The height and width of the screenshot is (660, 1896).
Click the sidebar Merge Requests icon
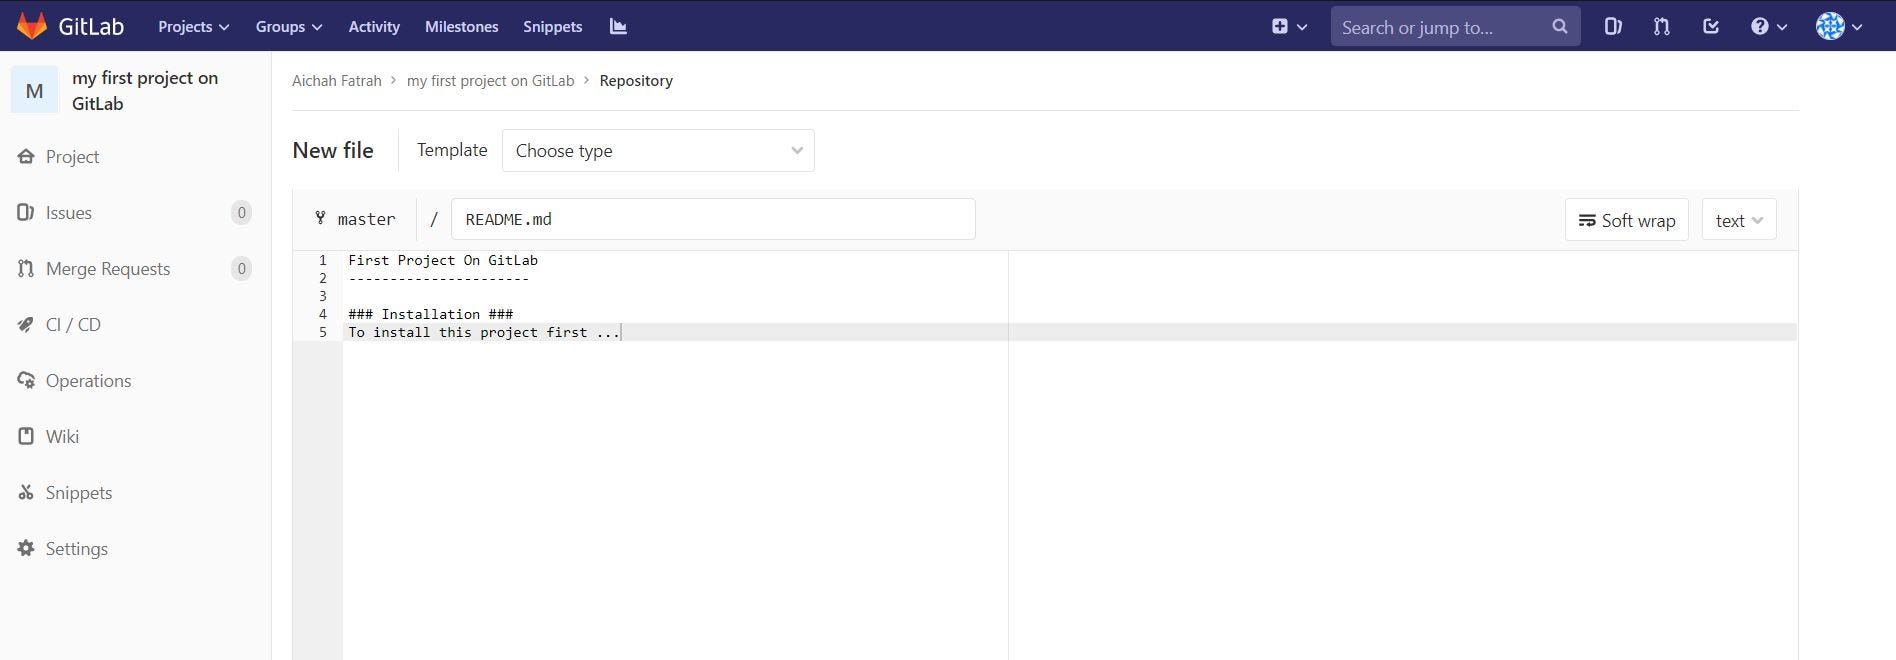pyautogui.click(x=26, y=268)
